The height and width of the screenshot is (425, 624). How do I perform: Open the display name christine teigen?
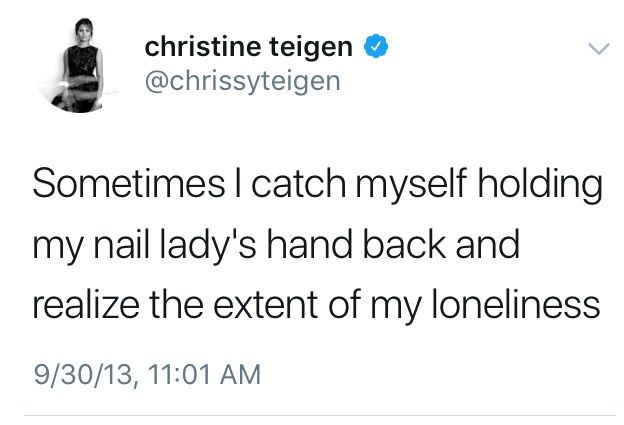(248, 47)
